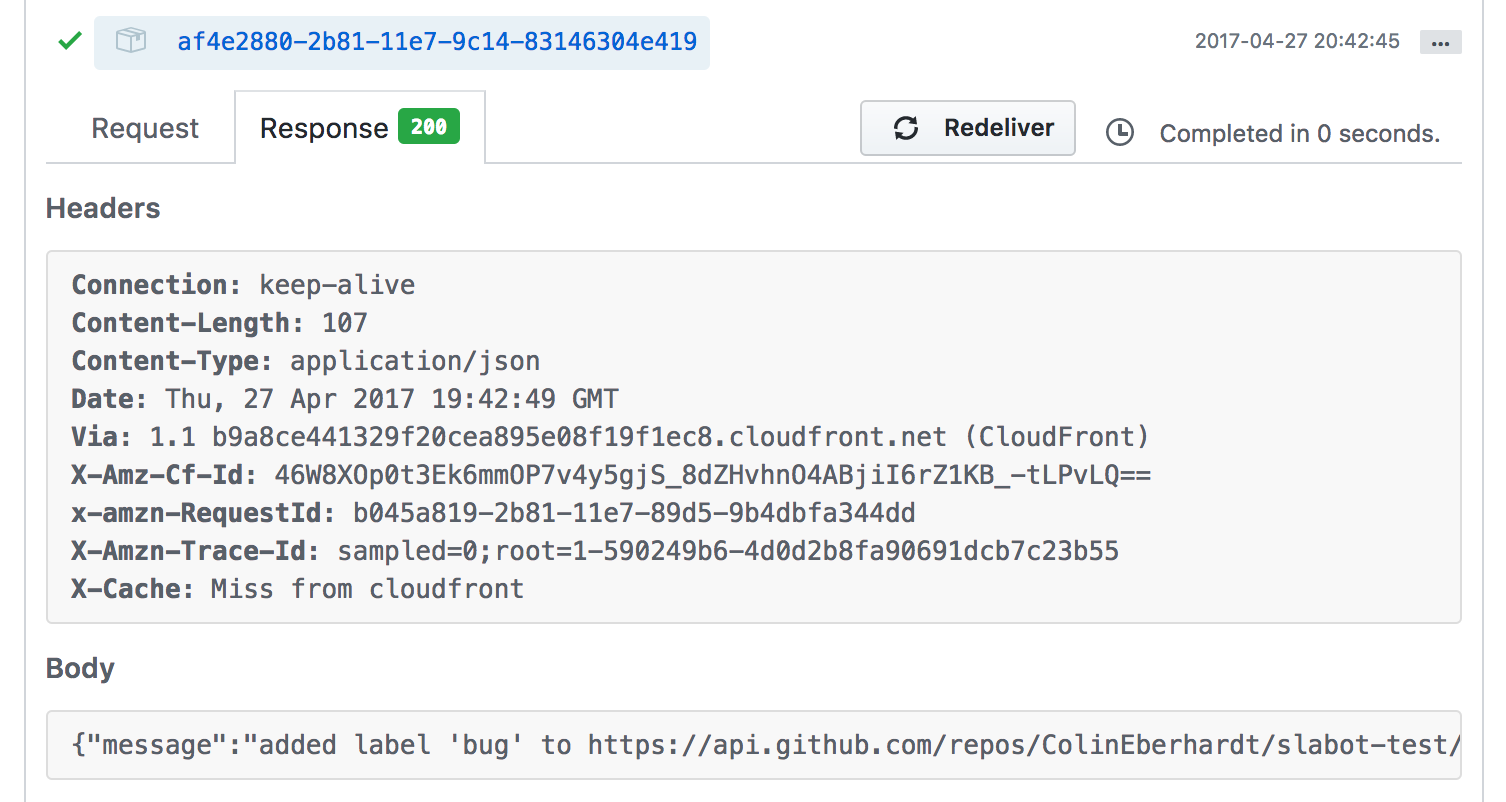Click the Connection keep-alive header line
This screenshot has height=802, width=1506.
[243, 285]
